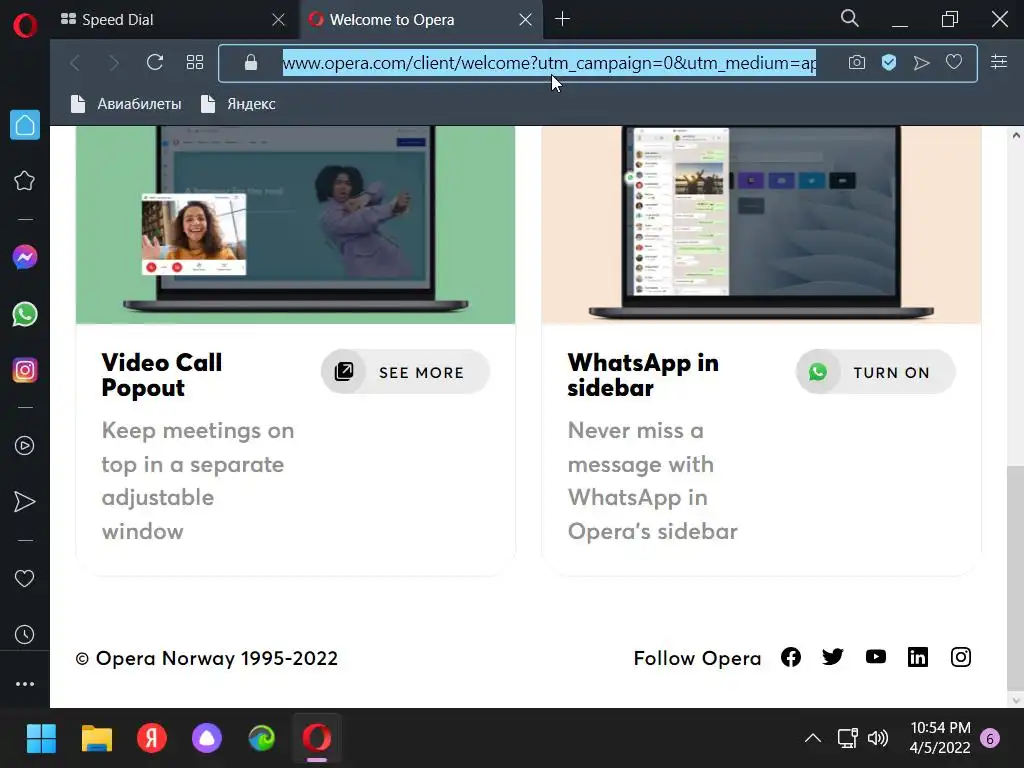
Task: Open History clock icon in sidebar
Action: (x=25, y=635)
